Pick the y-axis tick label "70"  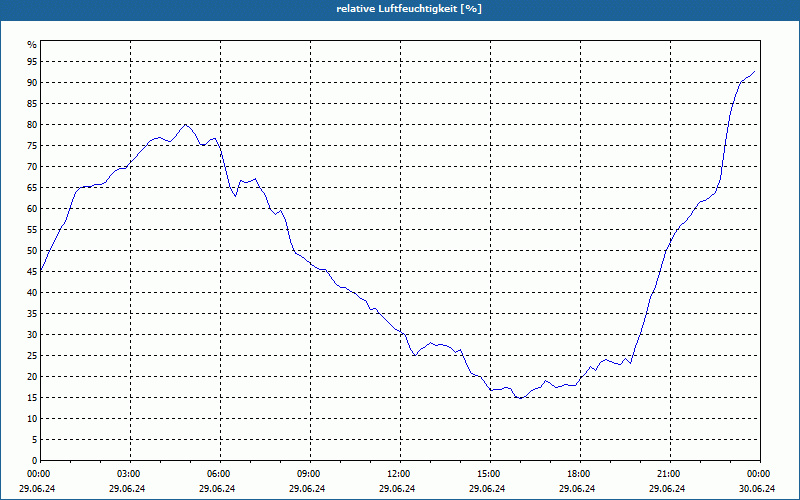32,166
